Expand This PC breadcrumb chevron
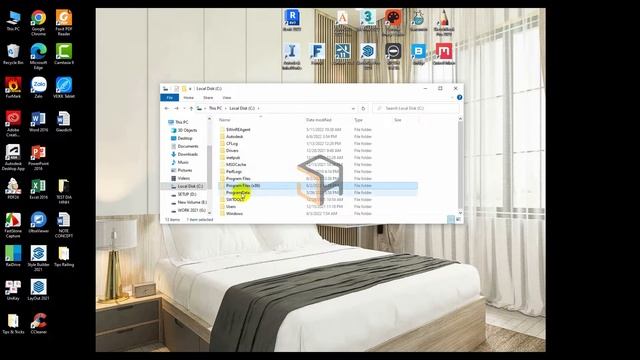Image resolution: width=640 pixels, height=360 pixels. point(226,108)
